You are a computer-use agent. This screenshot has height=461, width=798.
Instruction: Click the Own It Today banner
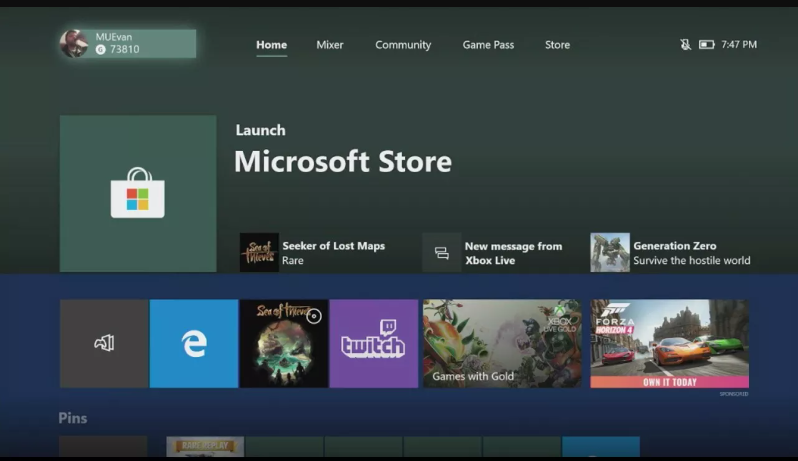[x=669, y=382]
